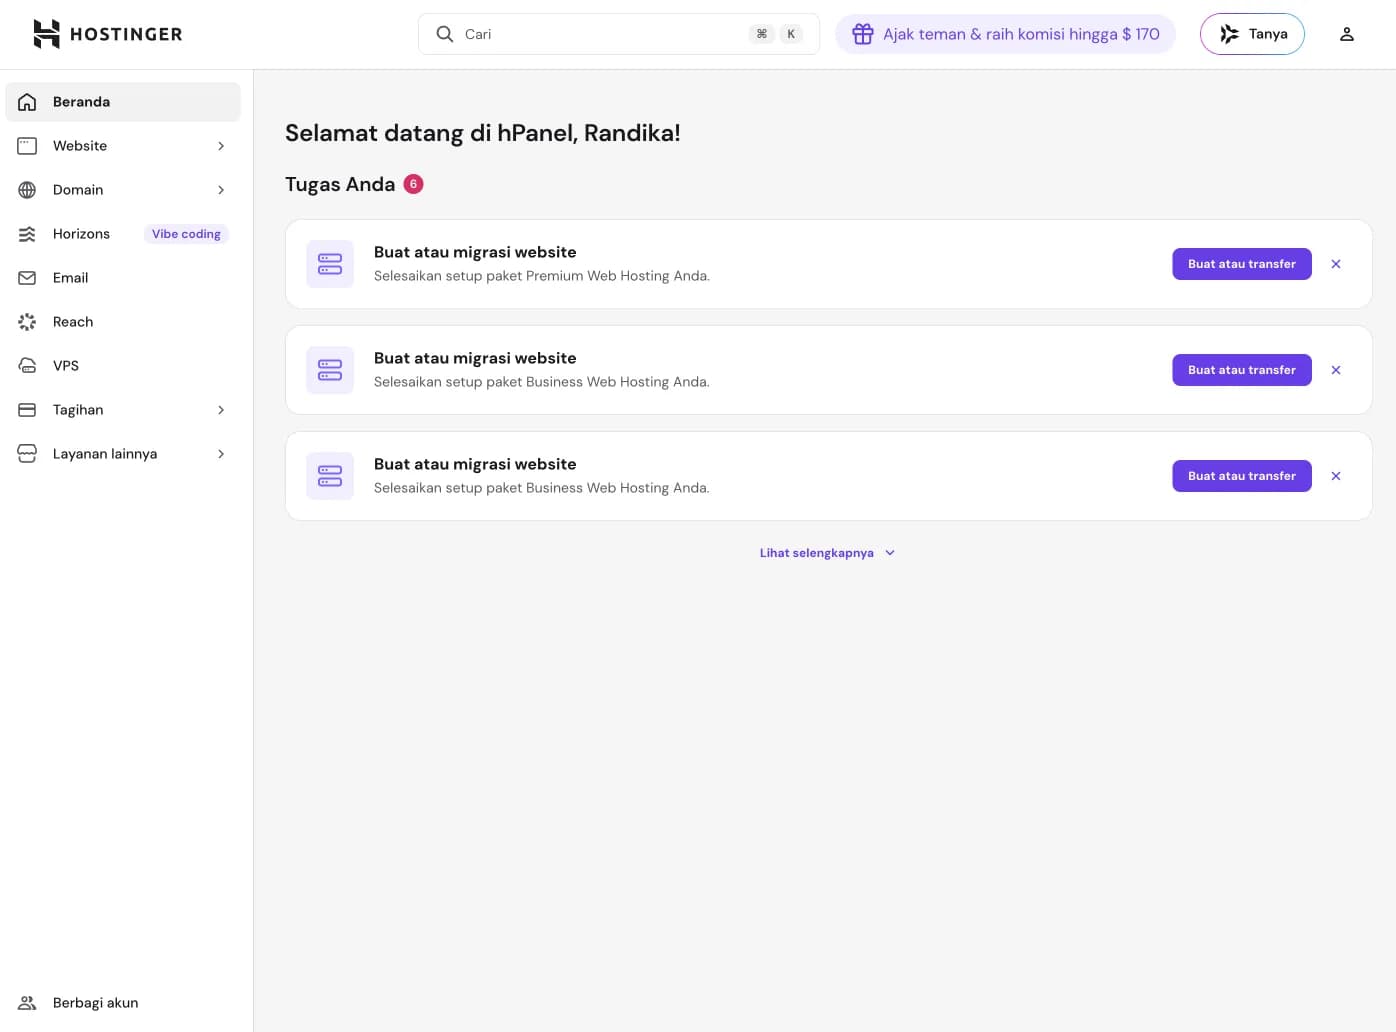Image resolution: width=1396 pixels, height=1032 pixels.
Task: Open the Tanya assistant button
Action: click(1252, 34)
